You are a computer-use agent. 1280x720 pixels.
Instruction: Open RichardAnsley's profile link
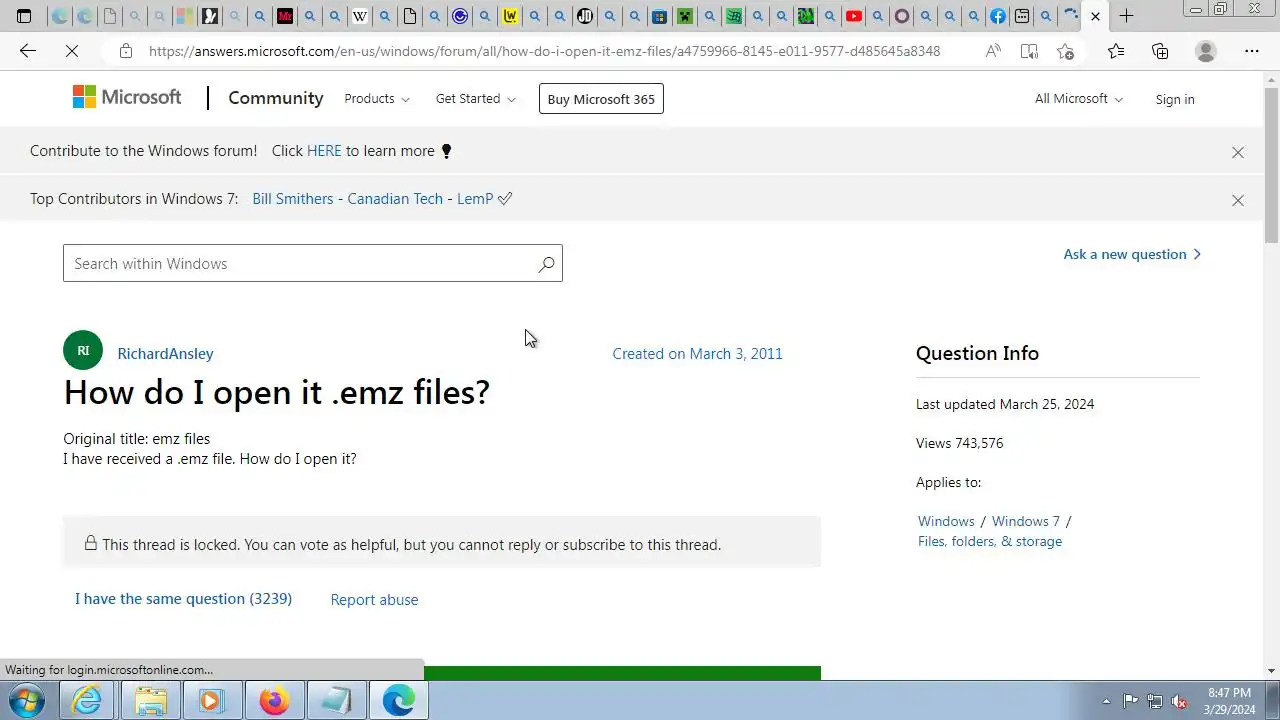(x=165, y=354)
